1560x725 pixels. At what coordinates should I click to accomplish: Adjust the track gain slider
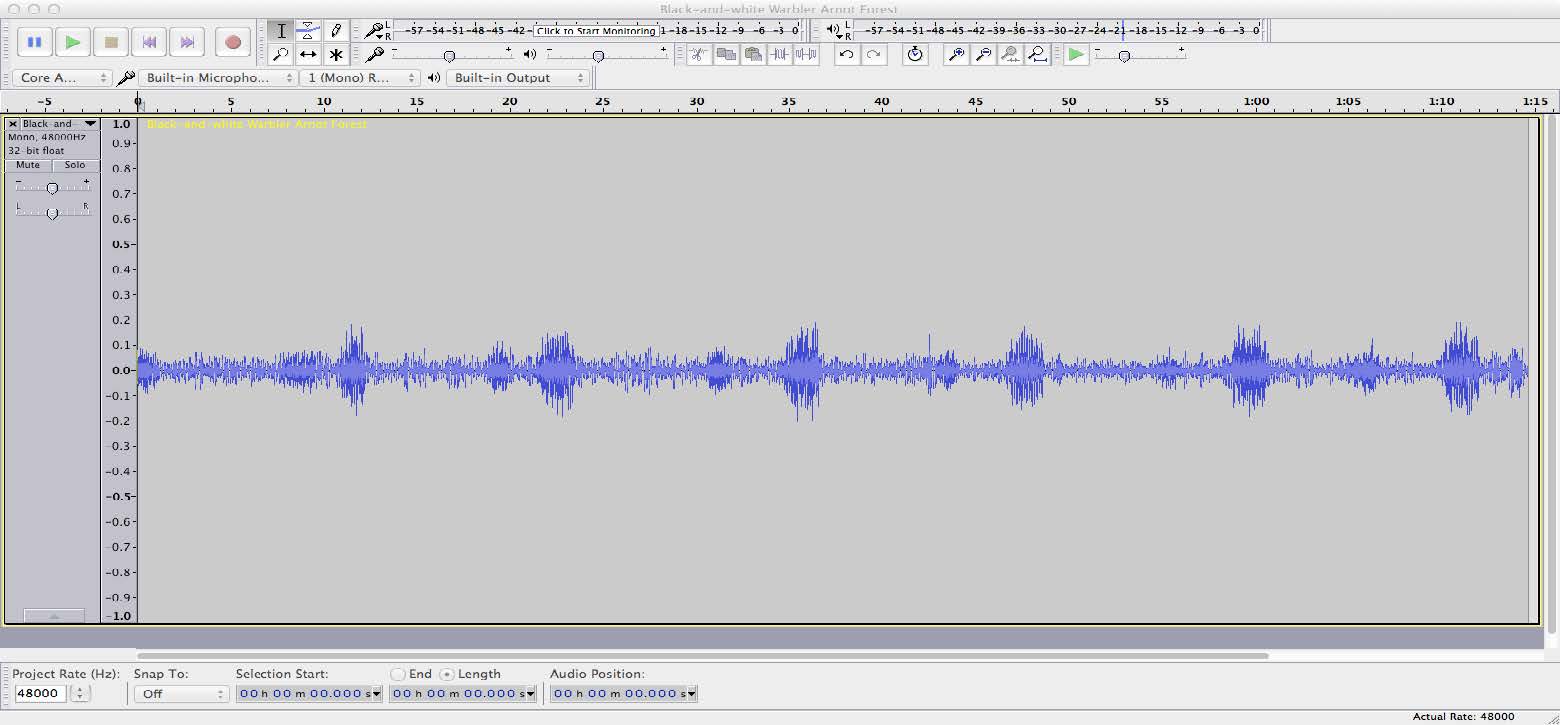click(52, 187)
